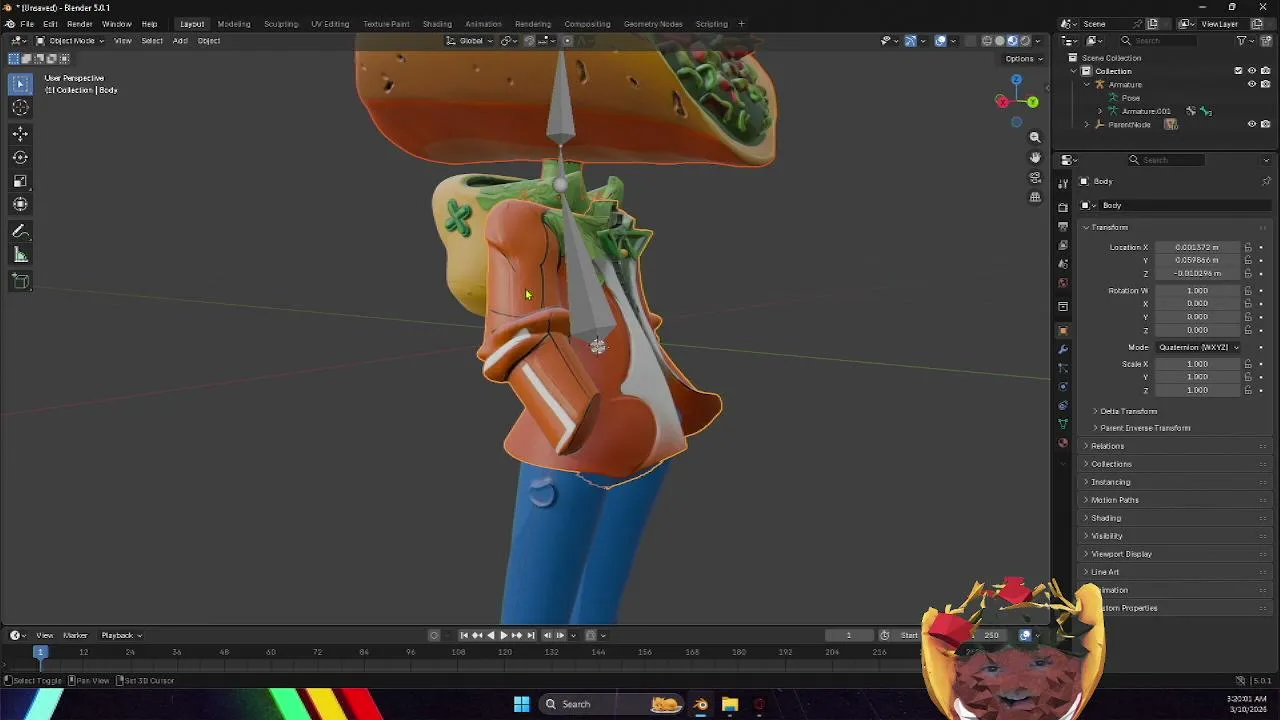Click the current frame number field
Viewport: 1280px width, 720px height.
click(x=849, y=635)
